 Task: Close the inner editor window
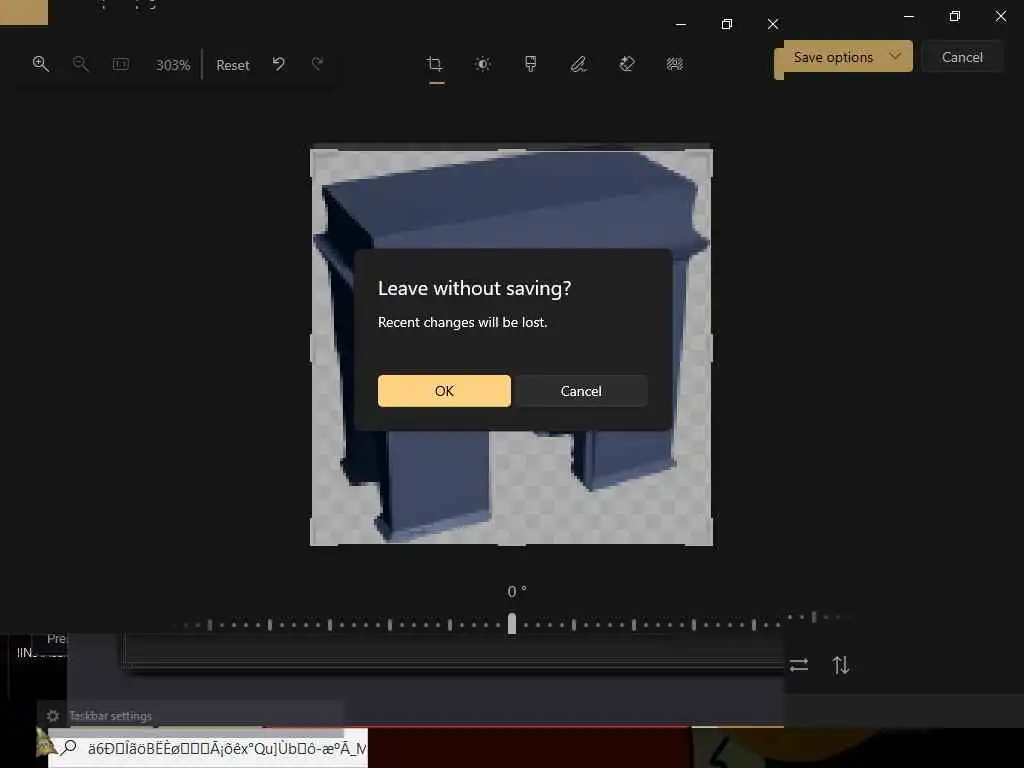[x=773, y=24]
